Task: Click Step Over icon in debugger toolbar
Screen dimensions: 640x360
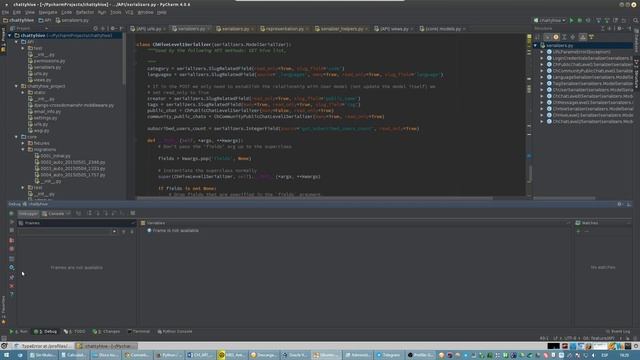Action: click(89, 213)
